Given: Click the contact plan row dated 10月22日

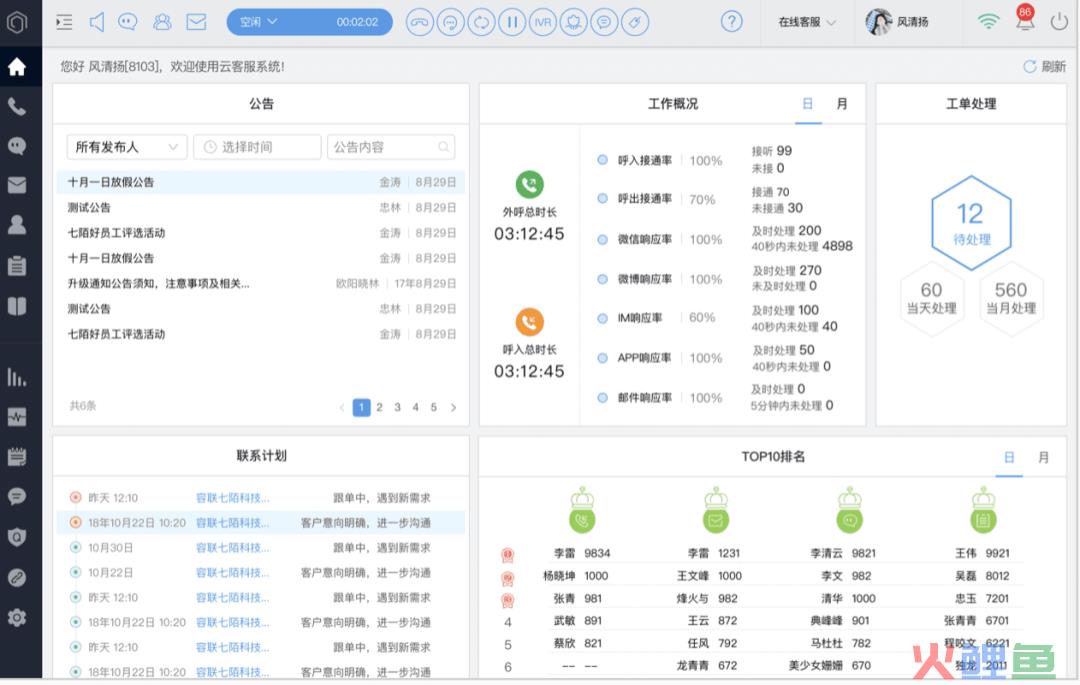Looking at the screenshot, I should 261,573.
